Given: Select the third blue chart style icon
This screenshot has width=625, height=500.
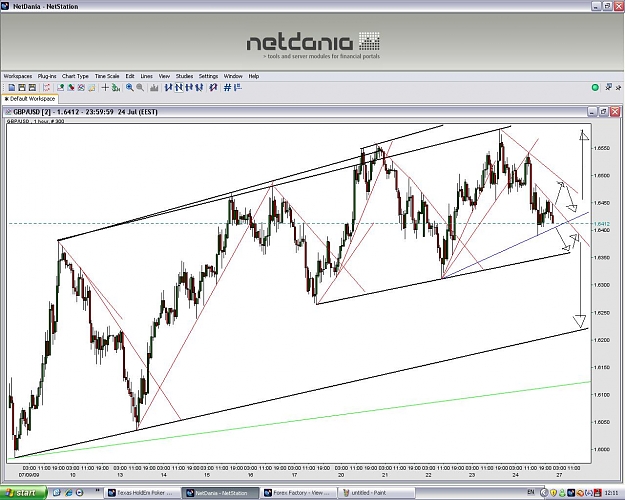Looking at the screenshot, I should (189, 87).
